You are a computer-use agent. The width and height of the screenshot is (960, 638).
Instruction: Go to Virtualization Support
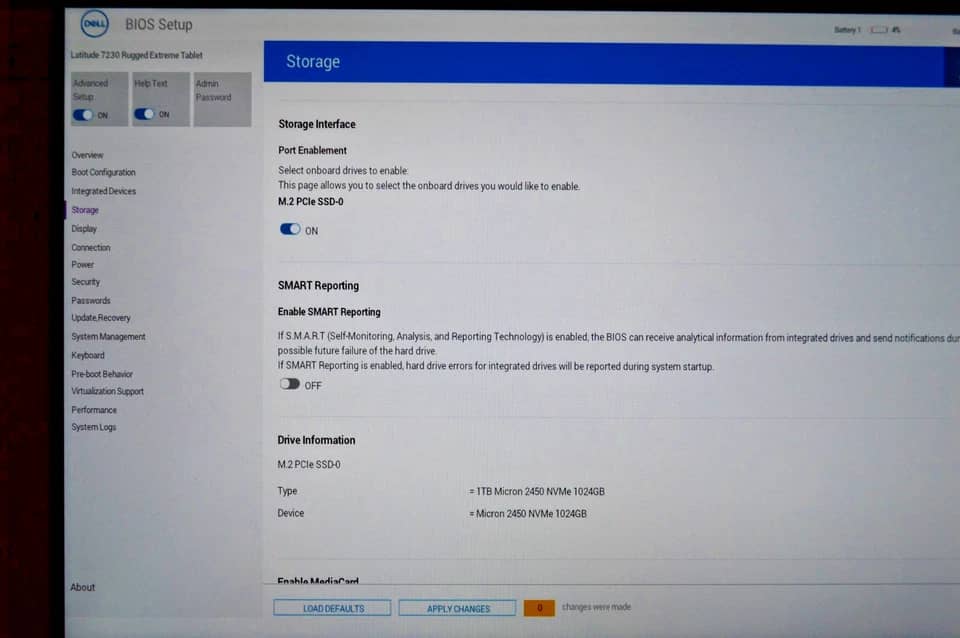click(x=107, y=391)
